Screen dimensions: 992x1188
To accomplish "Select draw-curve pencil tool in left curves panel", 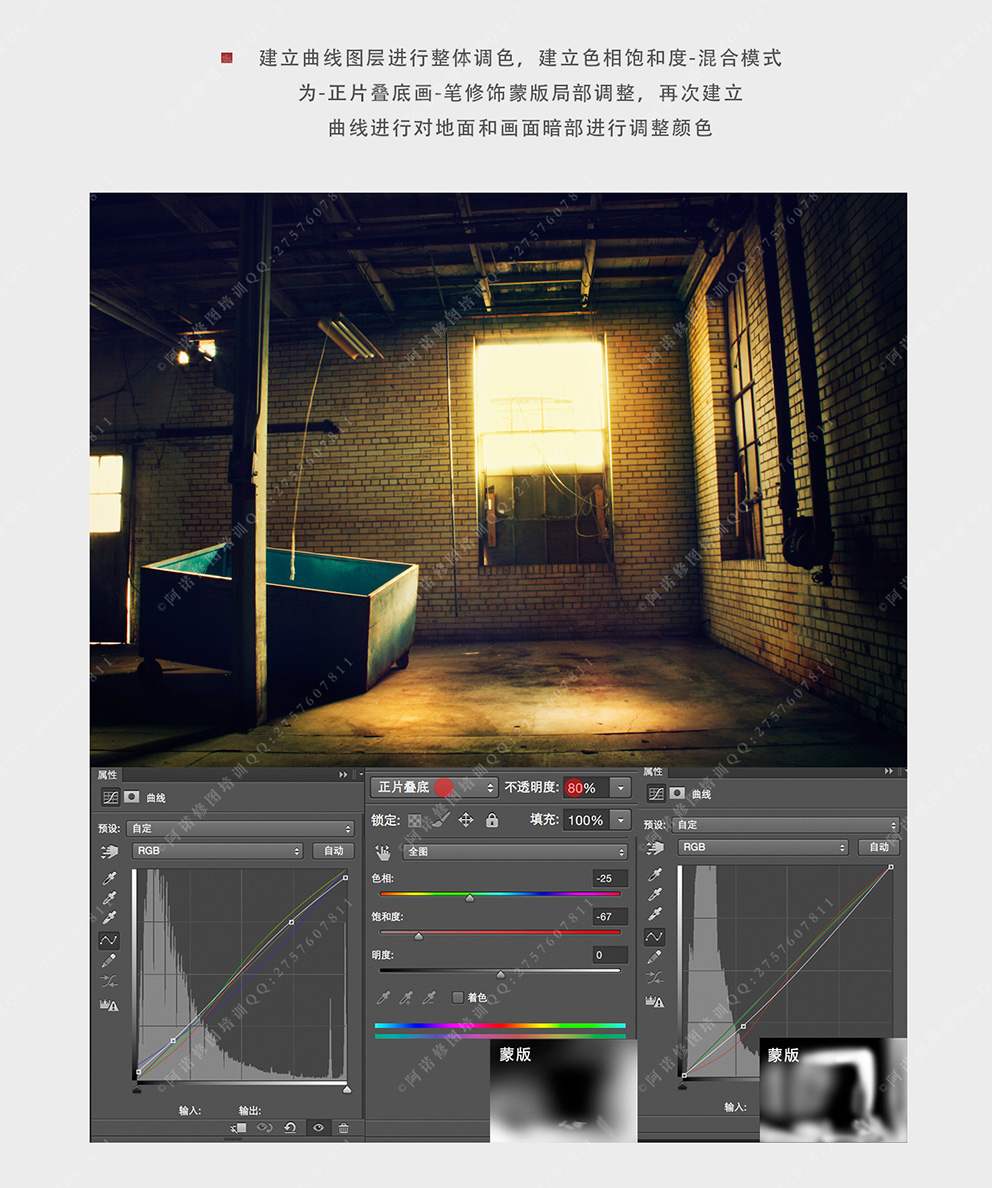I will (x=109, y=960).
